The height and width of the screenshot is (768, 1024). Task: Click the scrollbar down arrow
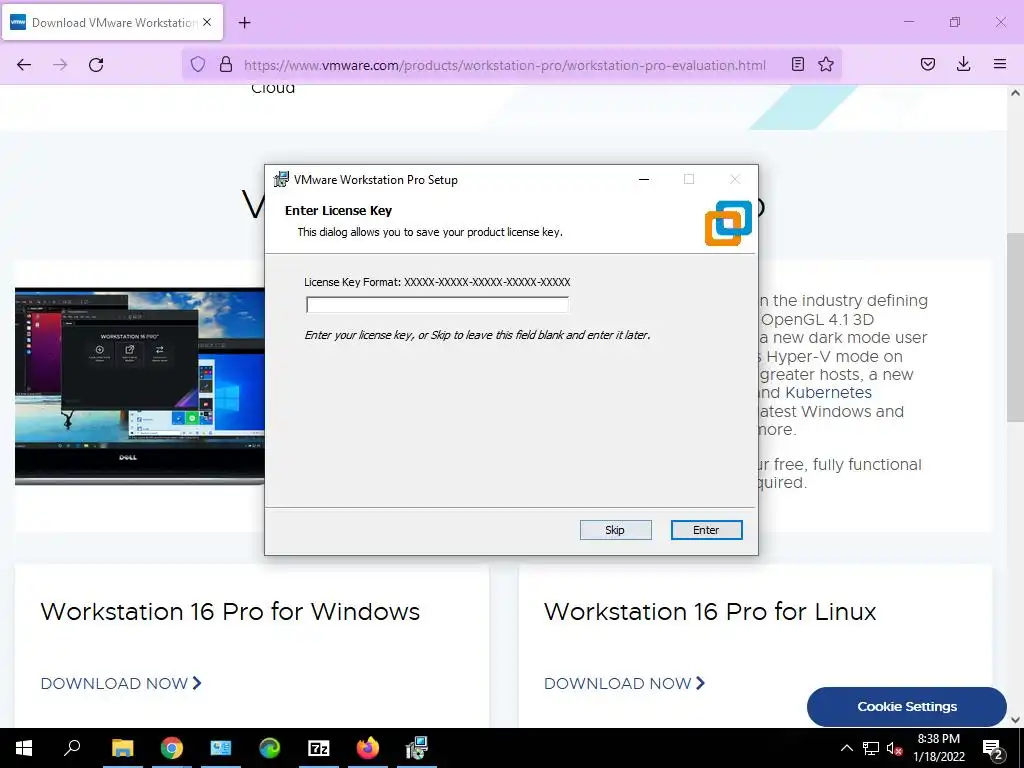[1015, 720]
